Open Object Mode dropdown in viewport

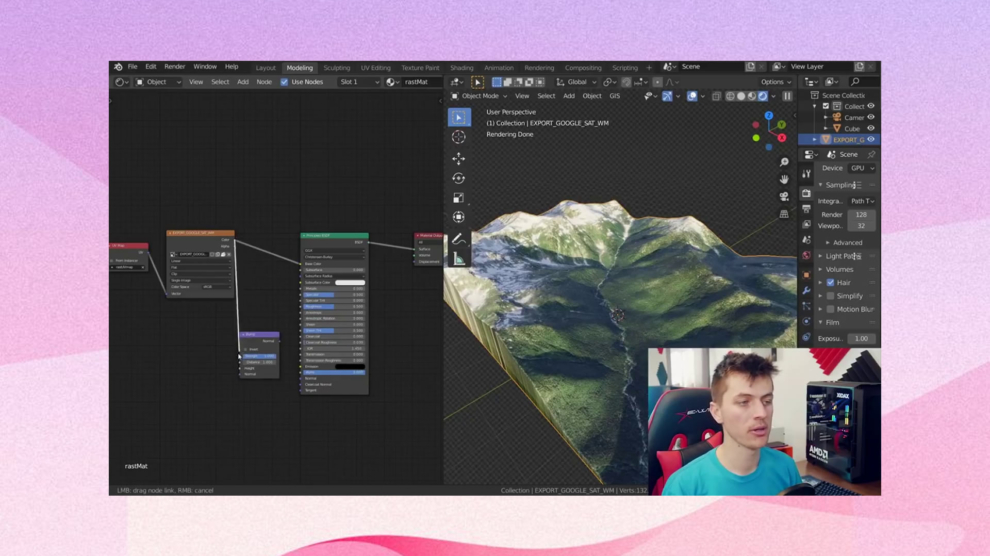coord(479,97)
